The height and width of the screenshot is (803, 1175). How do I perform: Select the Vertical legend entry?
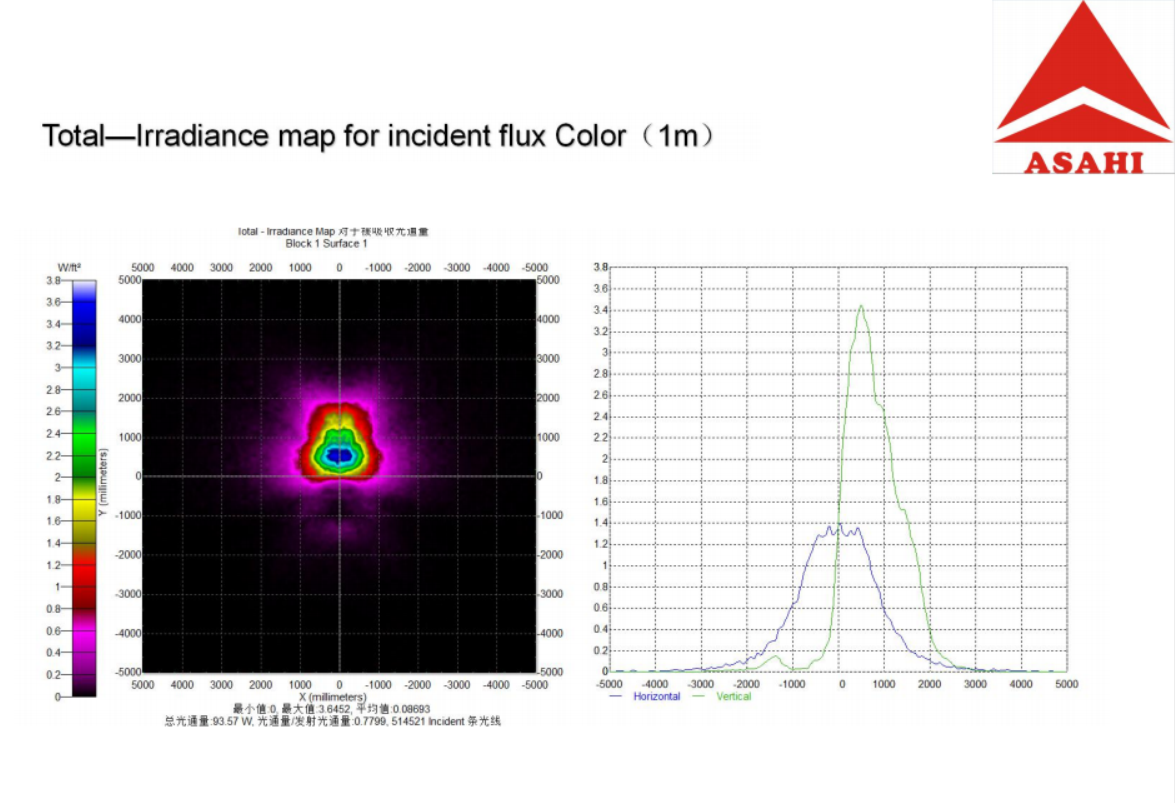point(733,696)
